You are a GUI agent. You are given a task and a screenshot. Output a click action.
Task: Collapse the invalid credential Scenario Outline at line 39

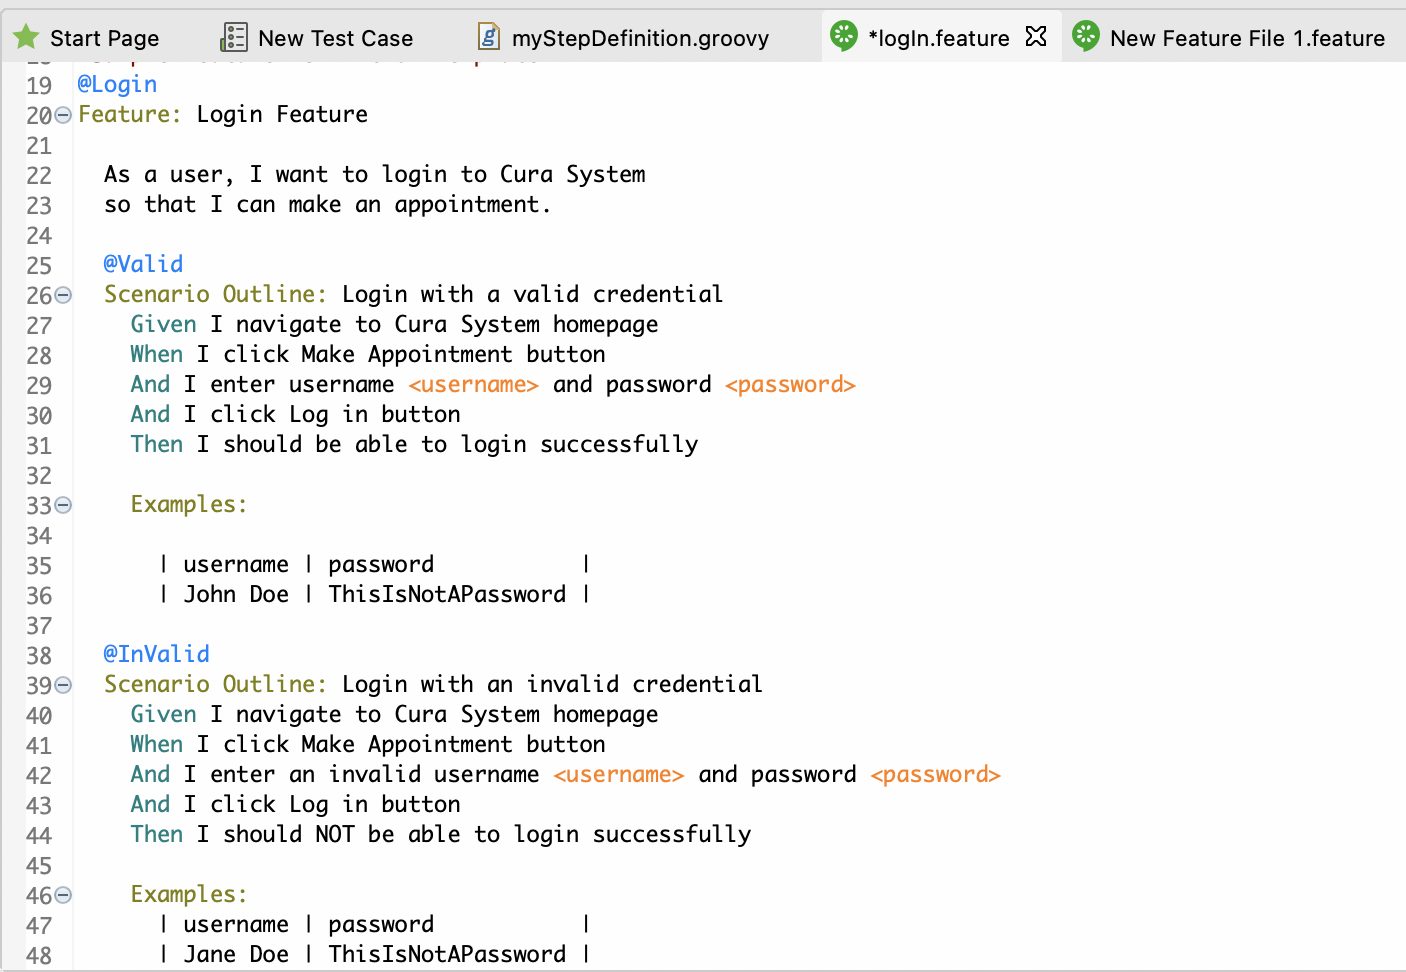click(x=62, y=685)
